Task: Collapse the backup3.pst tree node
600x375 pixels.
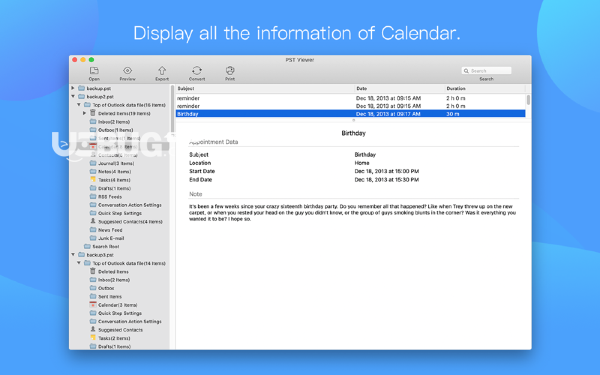Action: (x=73, y=254)
